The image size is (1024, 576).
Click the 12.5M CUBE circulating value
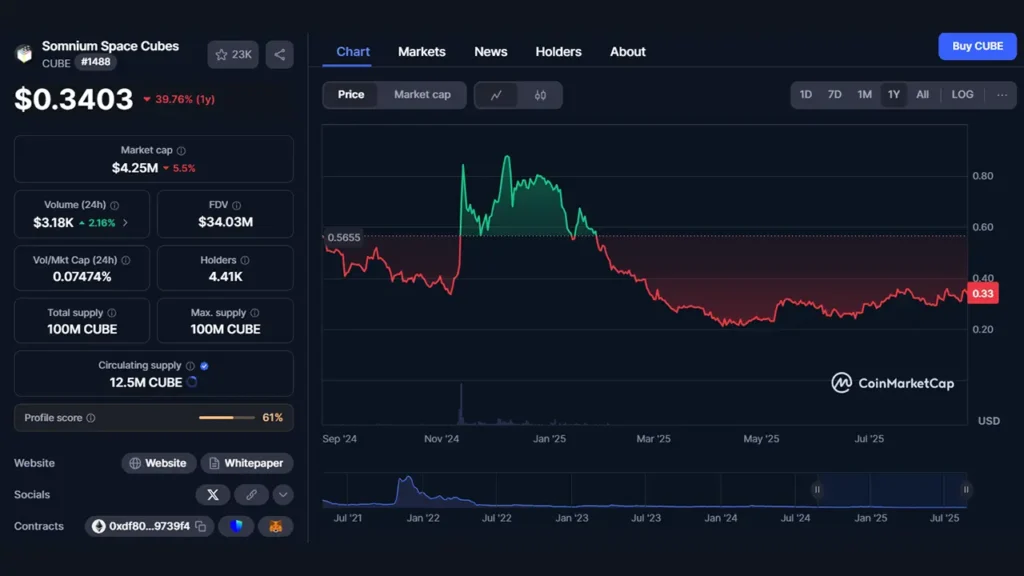(x=146, y=383)
